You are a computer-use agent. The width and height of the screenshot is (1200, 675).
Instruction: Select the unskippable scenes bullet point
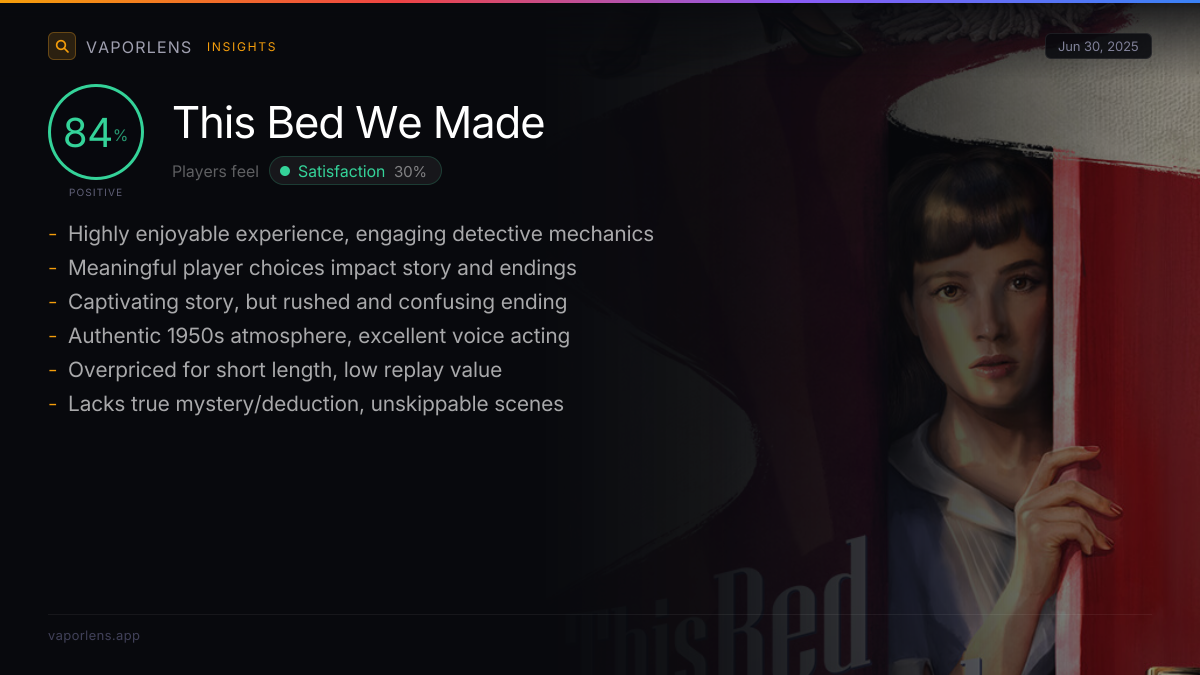[x=316, y=404]
